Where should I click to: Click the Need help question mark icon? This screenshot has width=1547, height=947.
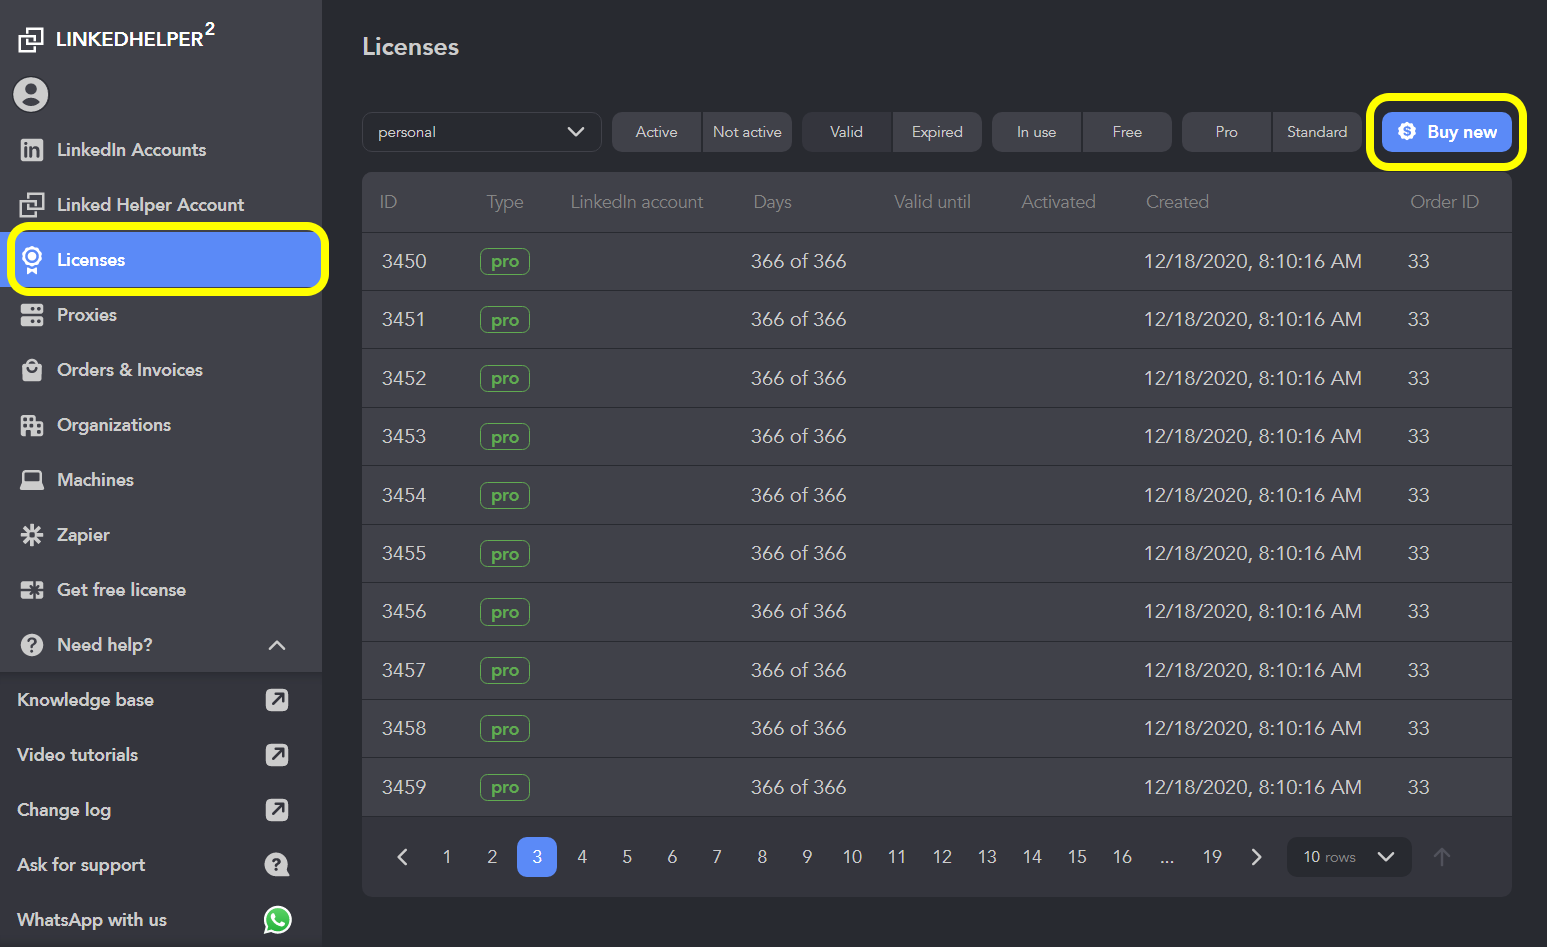pyautogui.click(x=32, y=645)
